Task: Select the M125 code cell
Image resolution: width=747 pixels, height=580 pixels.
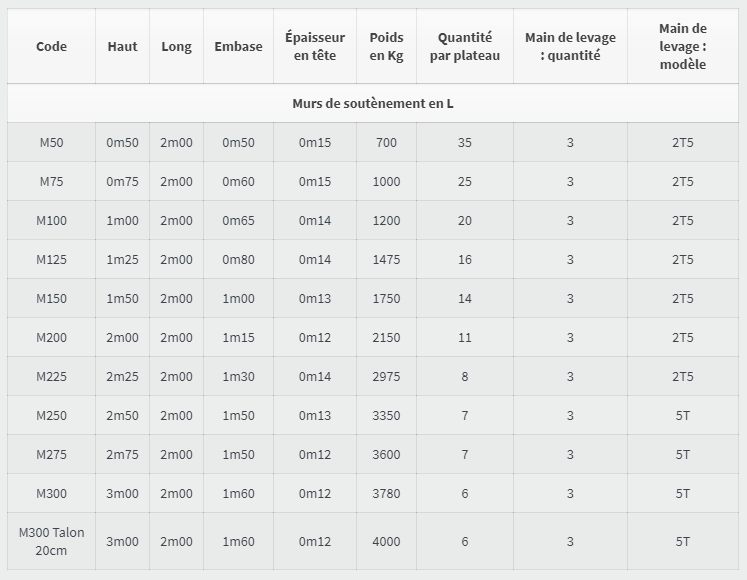Action: 51,260
